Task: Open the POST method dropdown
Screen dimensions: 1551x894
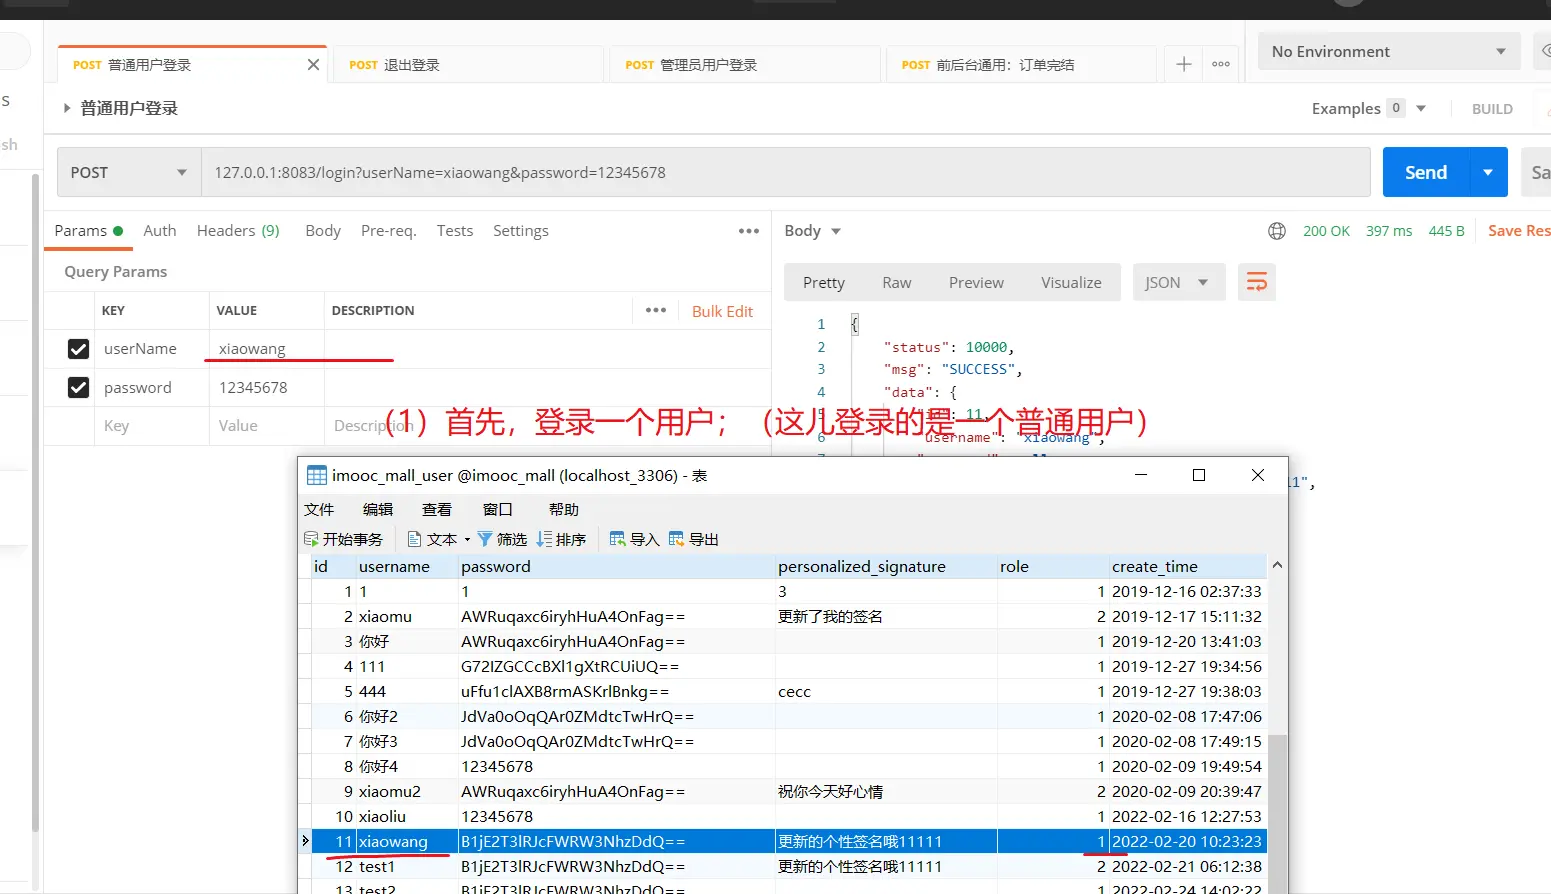Action: [129, 173]
